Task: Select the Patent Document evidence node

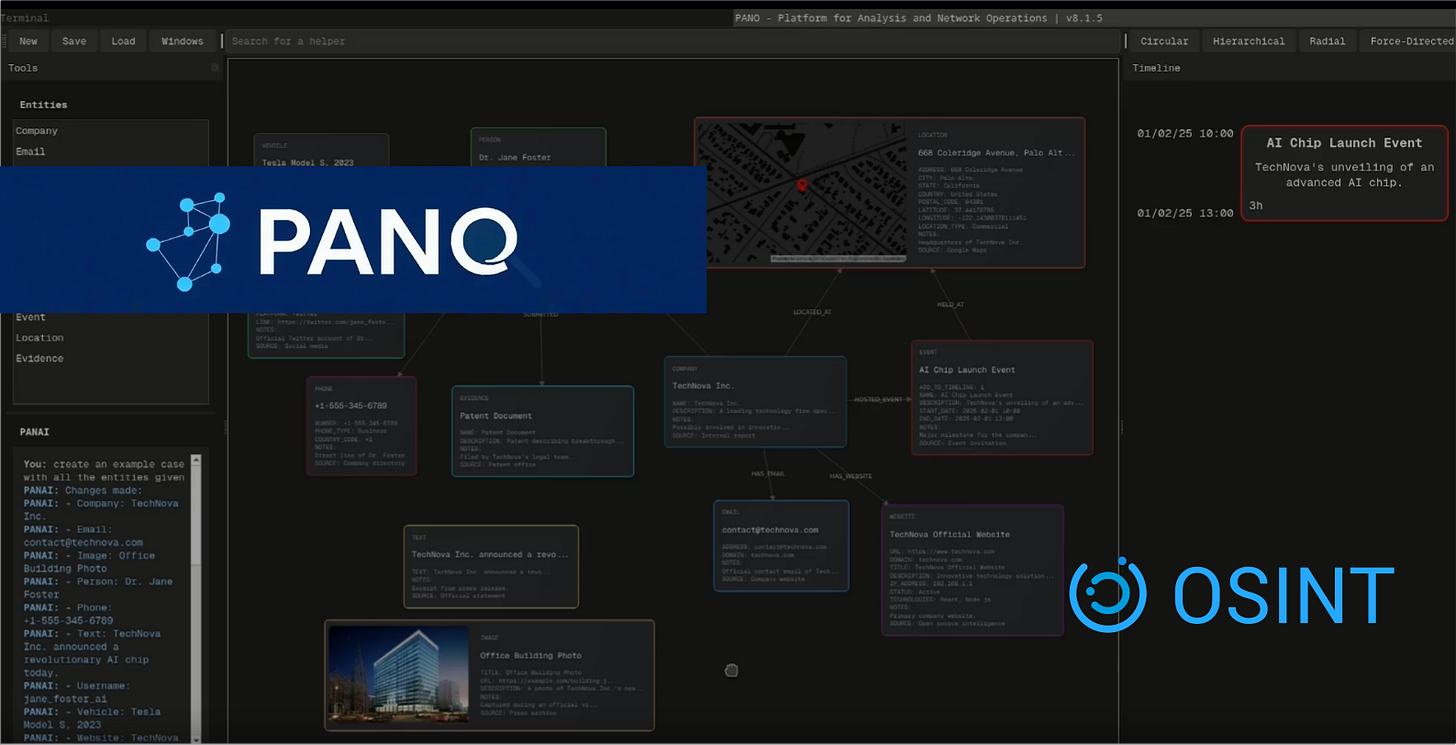Action: [x=542, y=431]
